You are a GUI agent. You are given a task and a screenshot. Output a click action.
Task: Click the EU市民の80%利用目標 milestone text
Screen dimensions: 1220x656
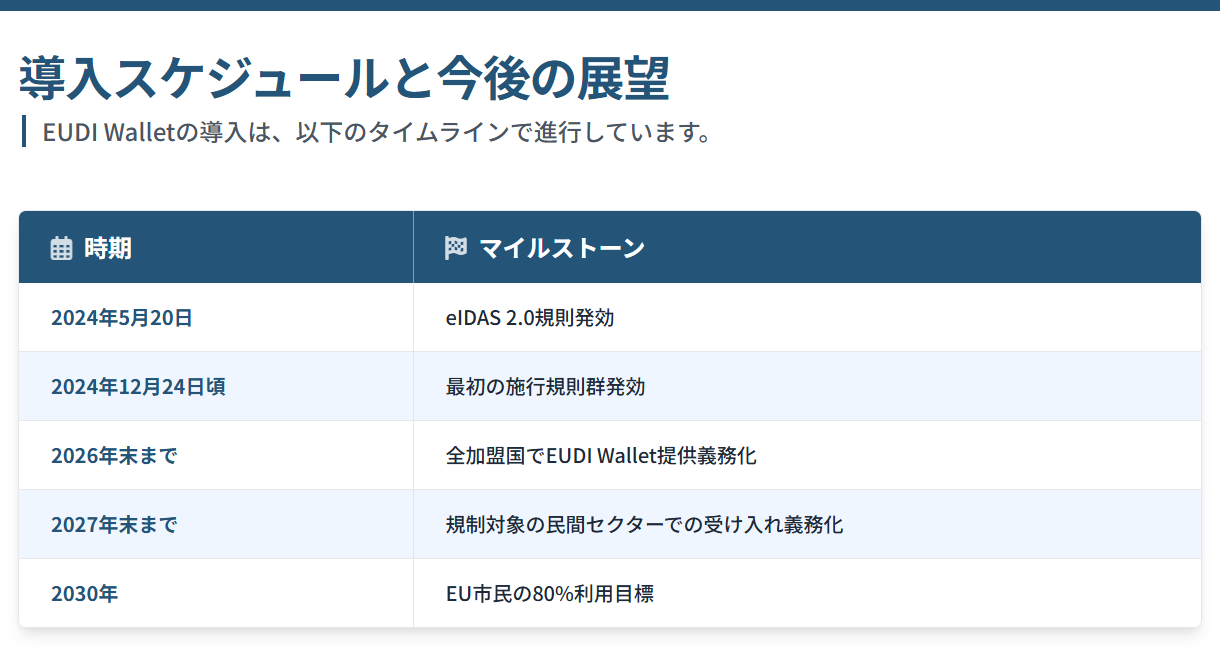click(550, 594)
